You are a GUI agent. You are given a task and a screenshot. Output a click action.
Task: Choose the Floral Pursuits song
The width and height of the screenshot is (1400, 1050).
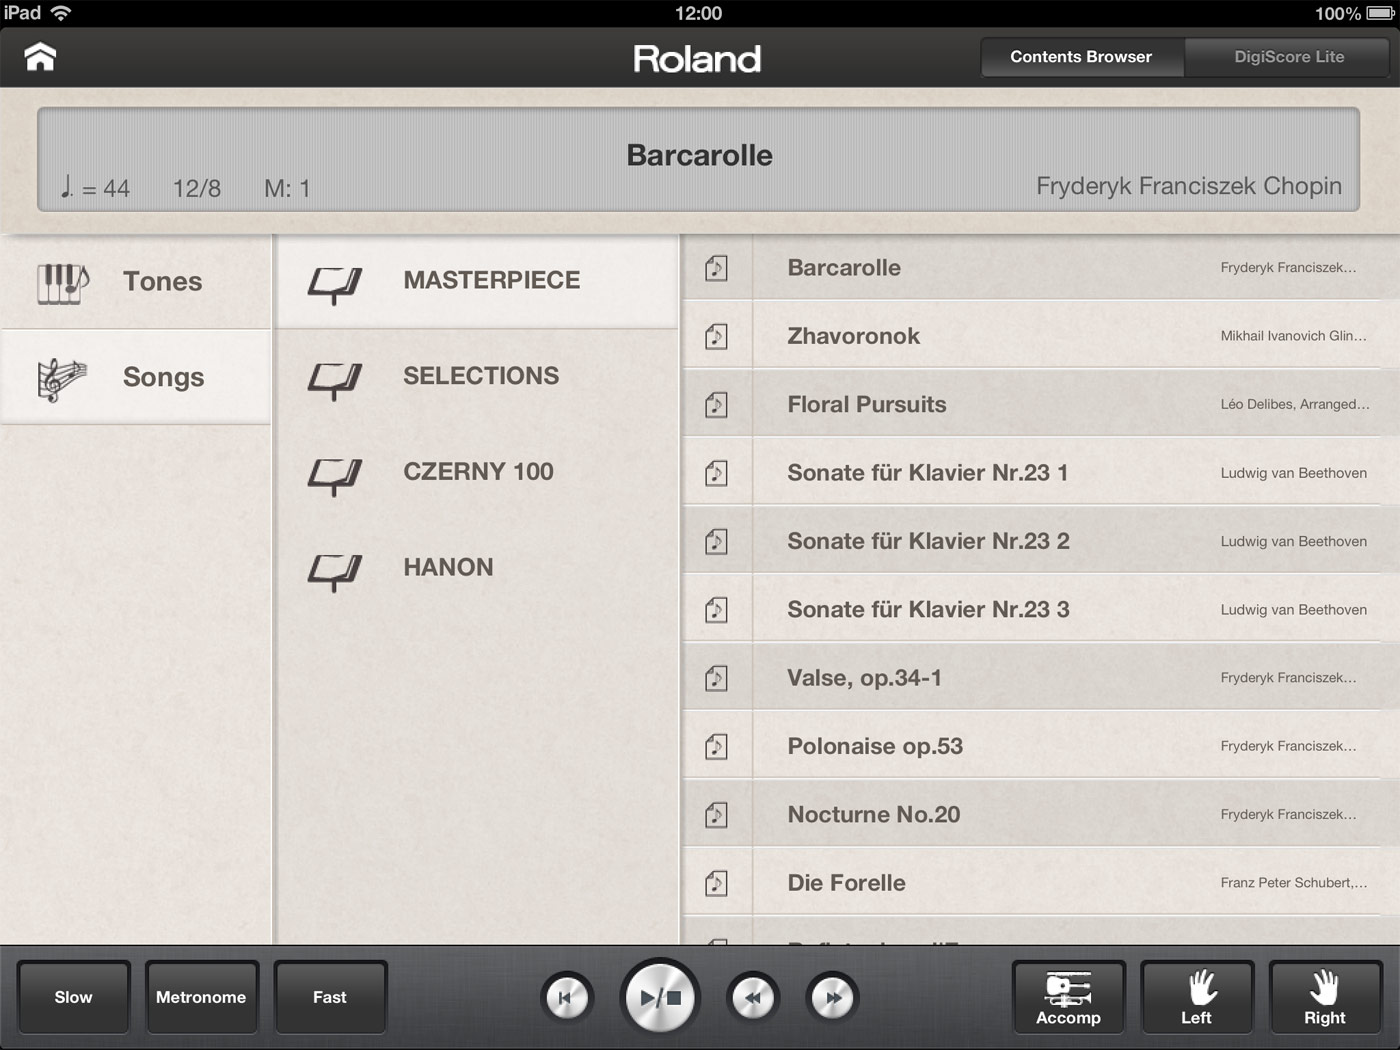[1040, 404]
